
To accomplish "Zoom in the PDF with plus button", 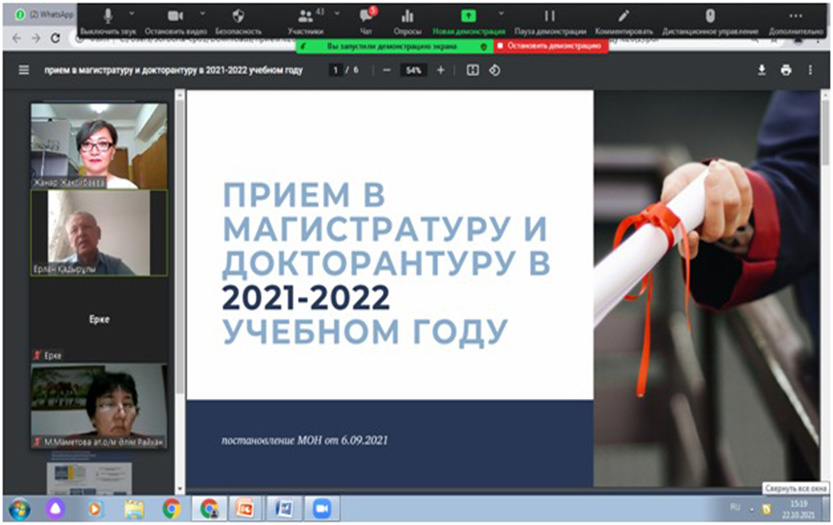I will (440, 71).
